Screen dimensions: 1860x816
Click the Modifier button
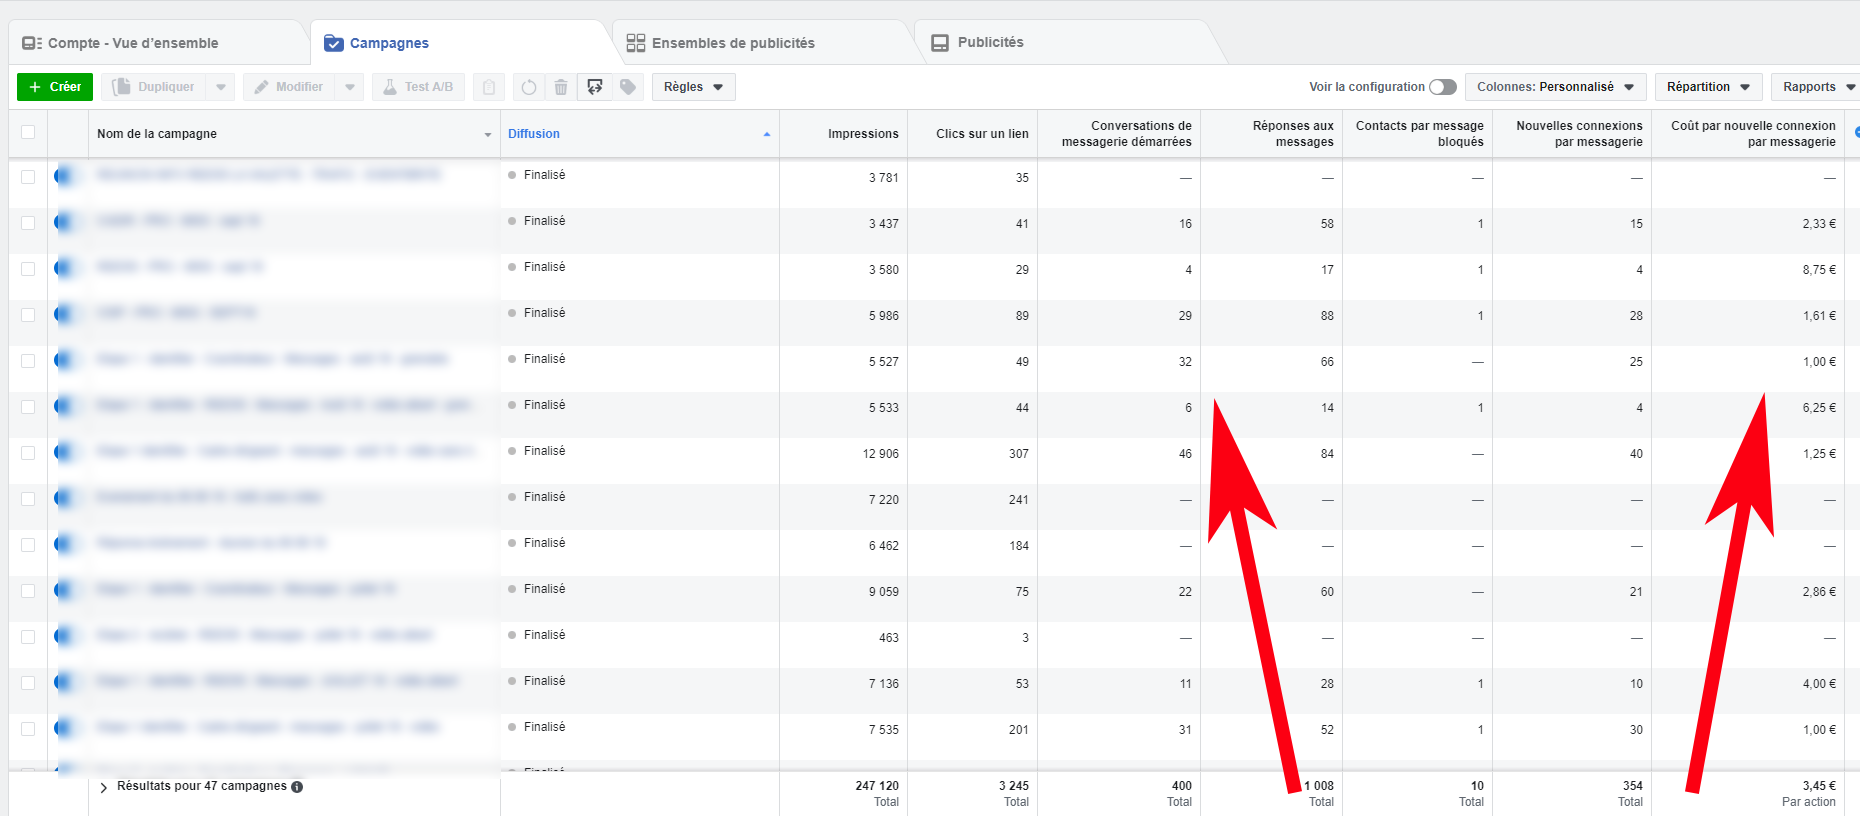(x=289, y=87)
